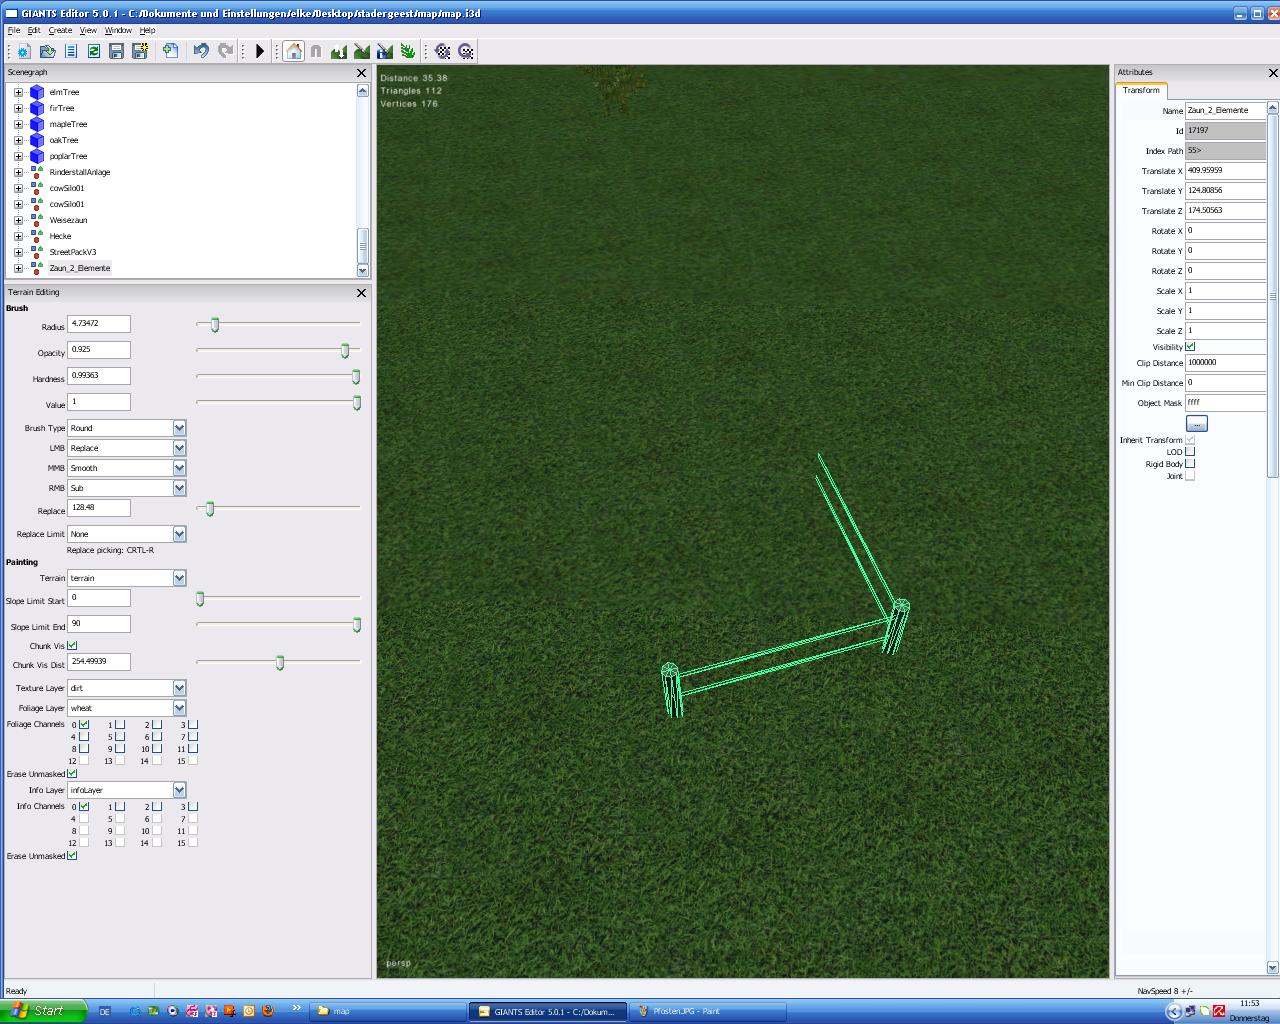
Task: Click the last checkerboard toolbar icon
Action: point(466,51)
